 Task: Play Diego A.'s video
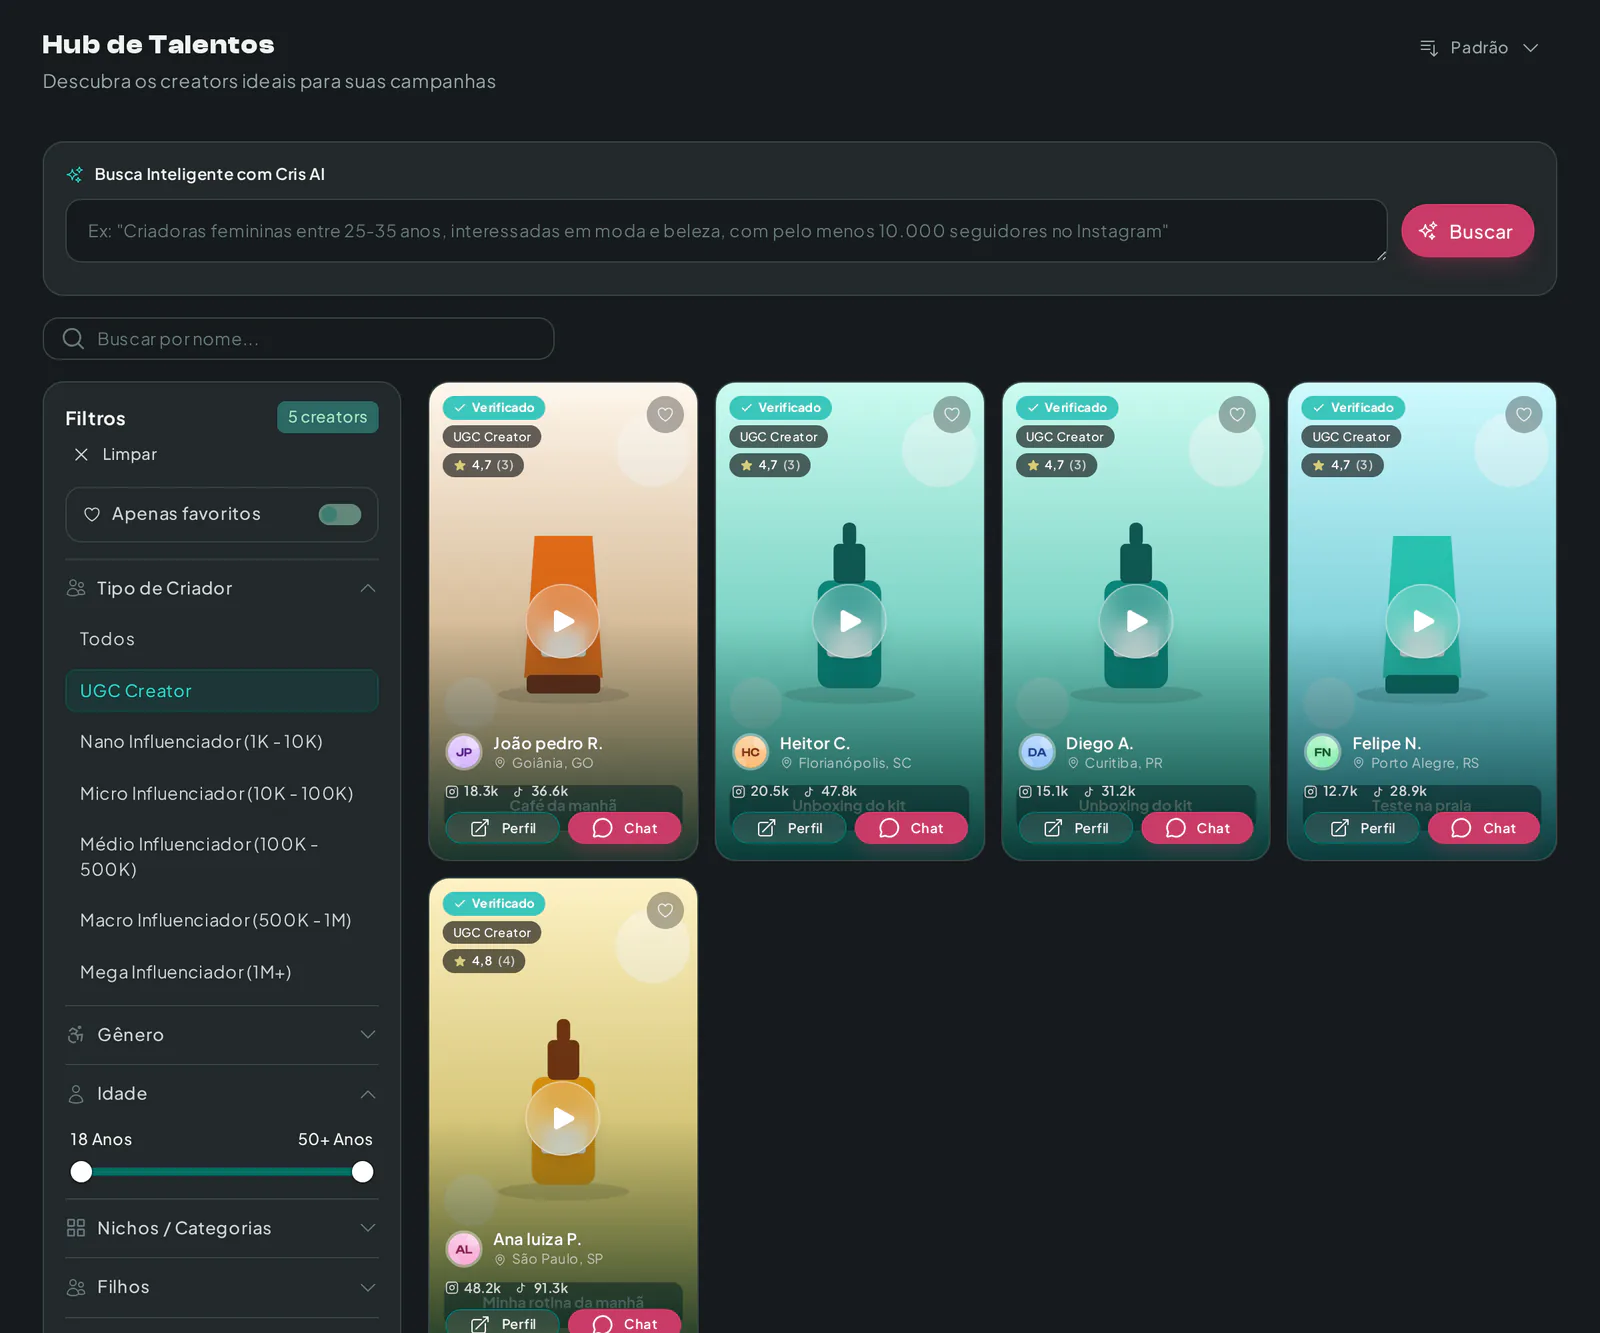1136,621
